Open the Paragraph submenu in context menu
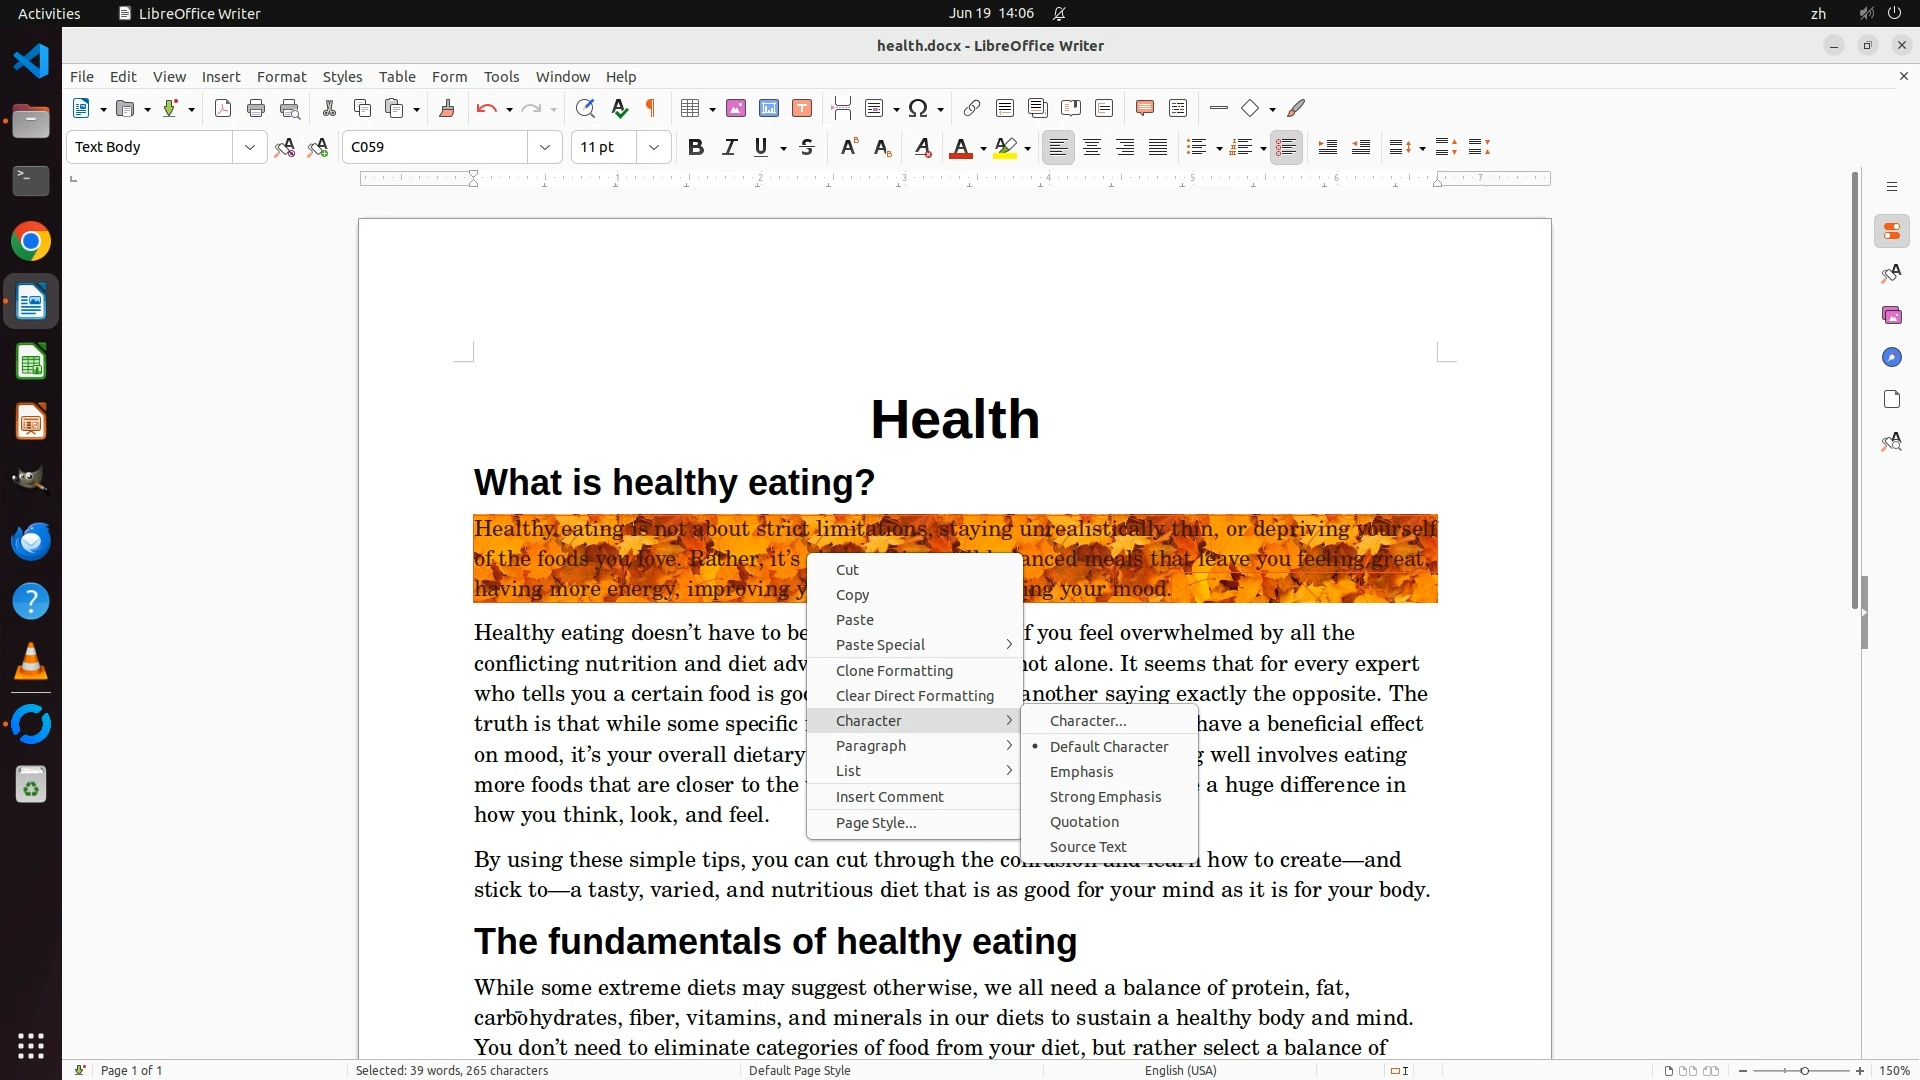 (871, 746)
